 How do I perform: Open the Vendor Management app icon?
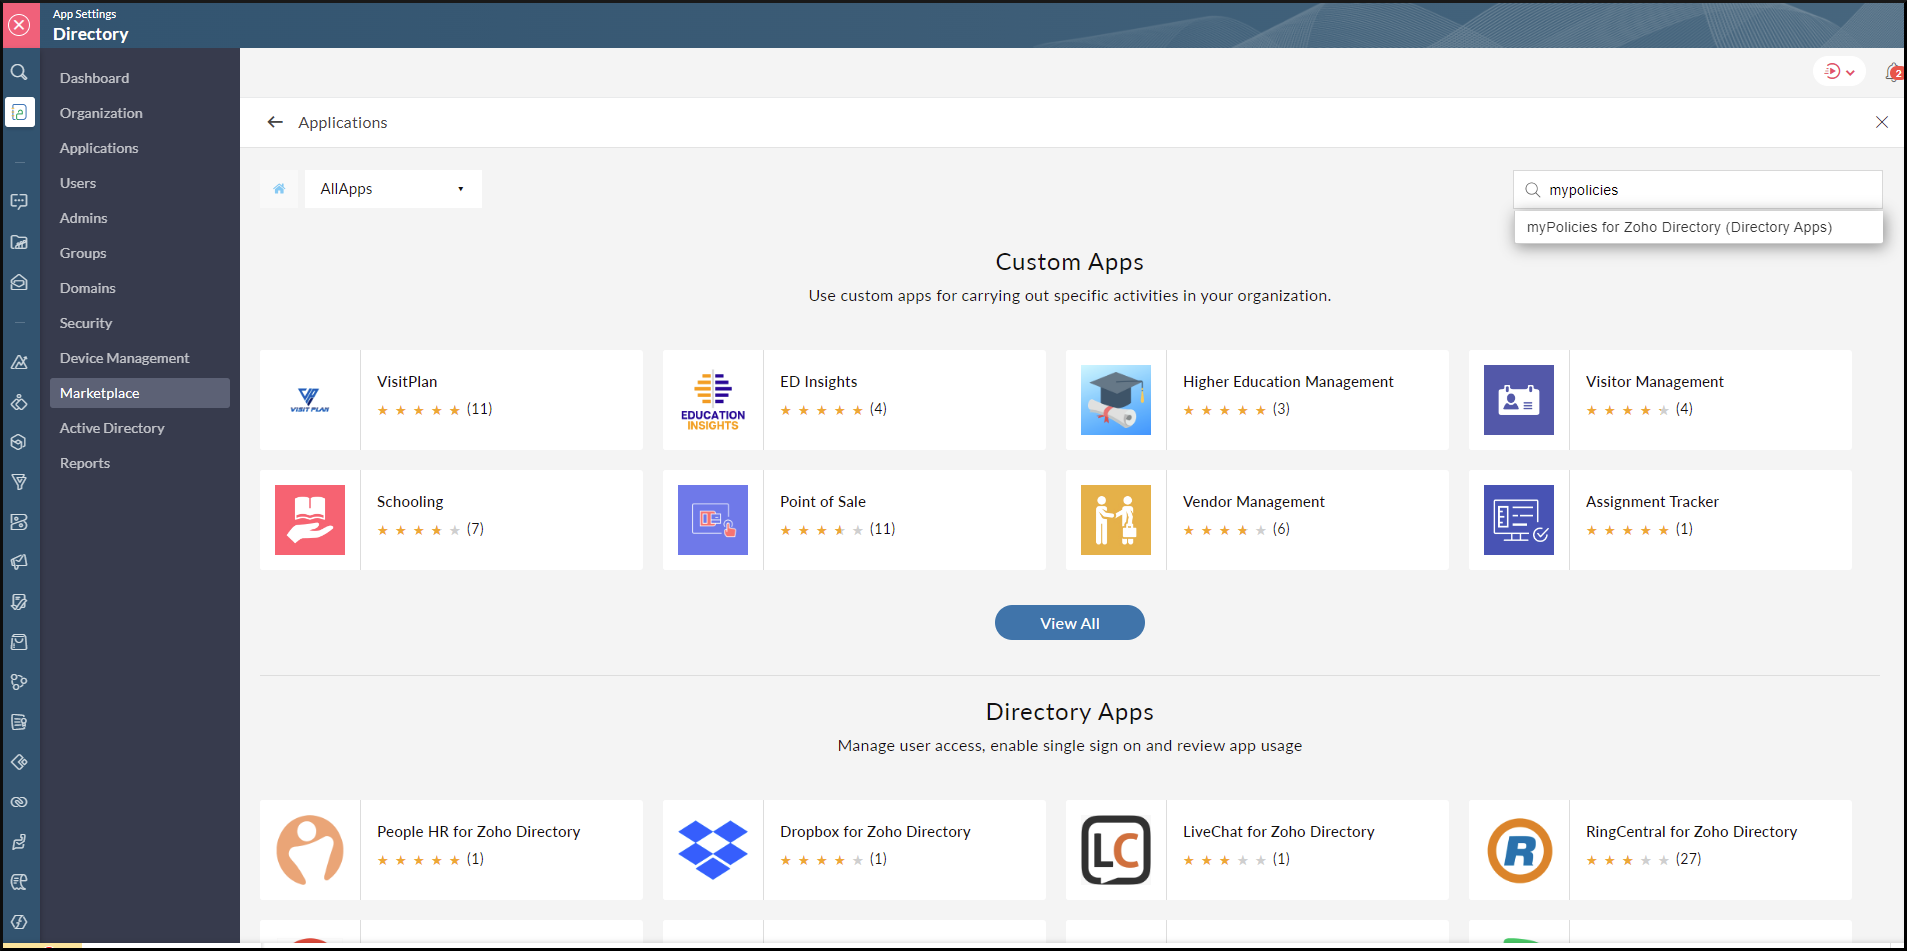click(x=1116, y=520)
